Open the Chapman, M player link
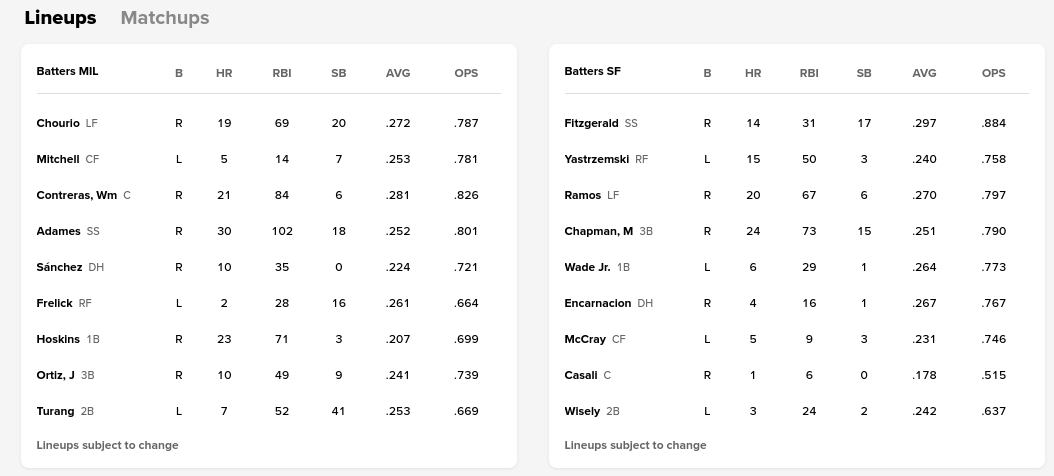Screen dimensions: 1054x476 tap(598, 231)
